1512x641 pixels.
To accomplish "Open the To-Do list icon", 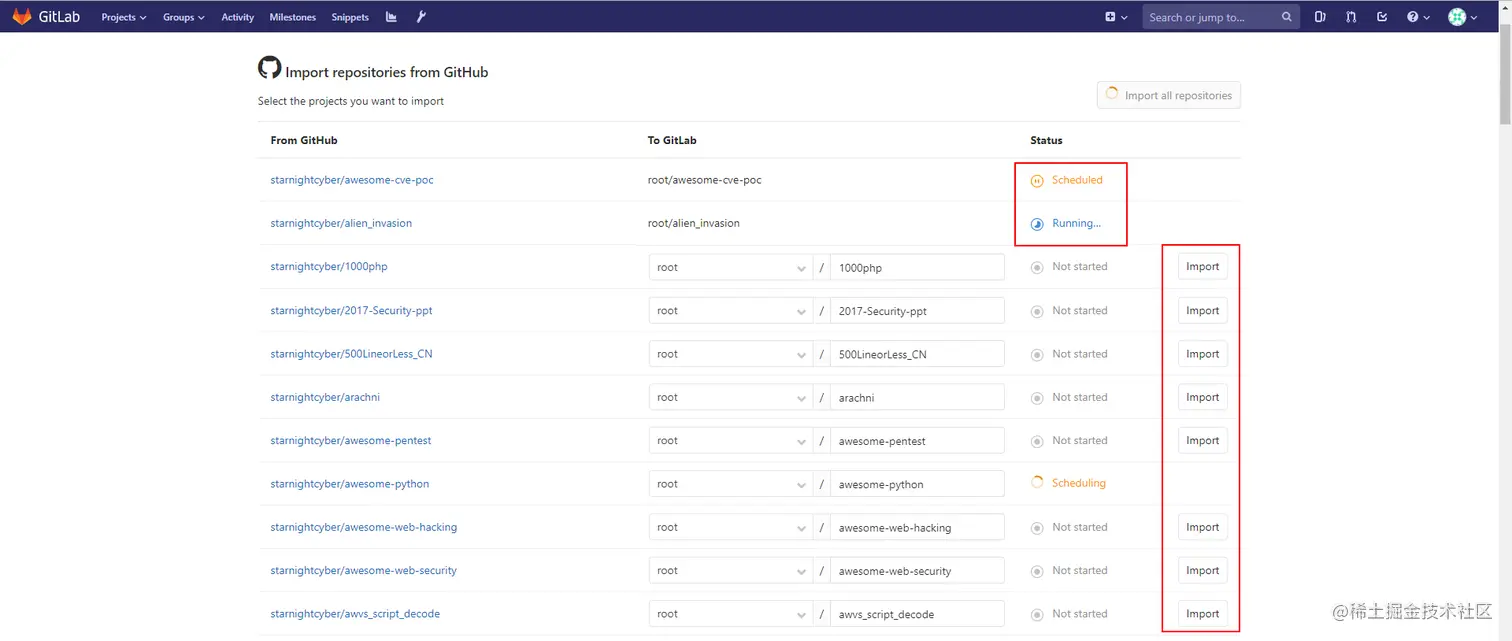I will pyautogui.click(x=1382, y=17).
